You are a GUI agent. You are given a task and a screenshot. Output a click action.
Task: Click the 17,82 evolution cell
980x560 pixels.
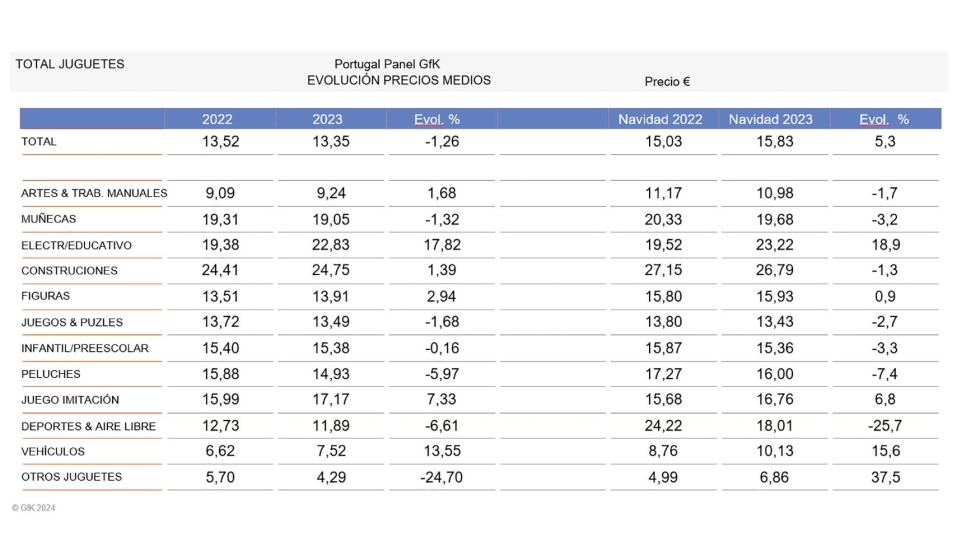point(441,245)
